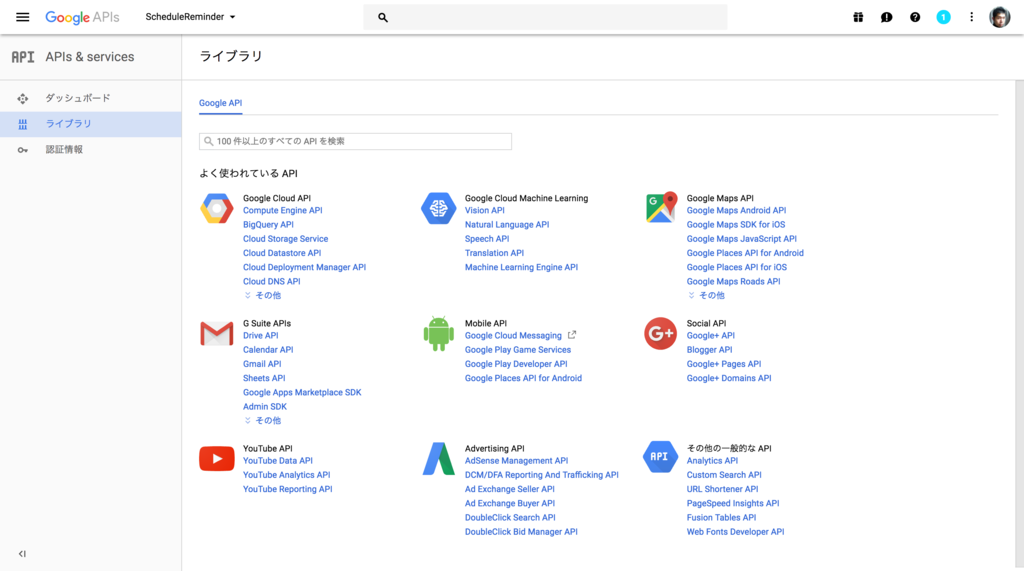Open Vision API link
1024x571 pixels.
pos(485,210)
